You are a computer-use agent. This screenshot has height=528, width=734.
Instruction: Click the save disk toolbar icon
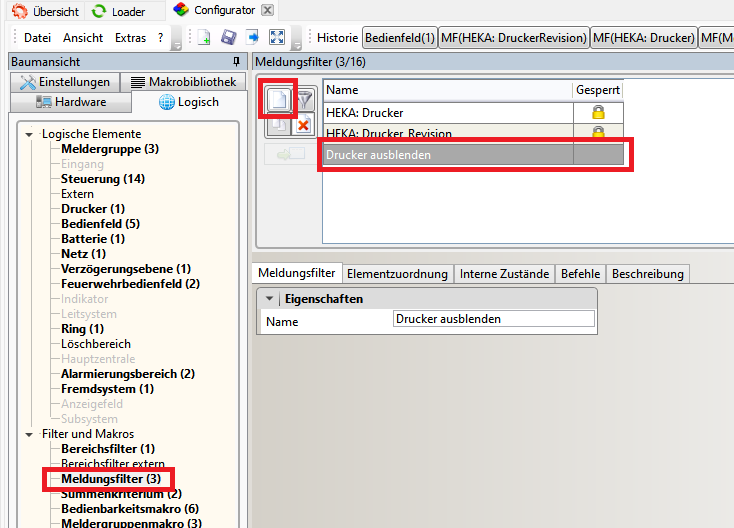click(x=228, y=37)
